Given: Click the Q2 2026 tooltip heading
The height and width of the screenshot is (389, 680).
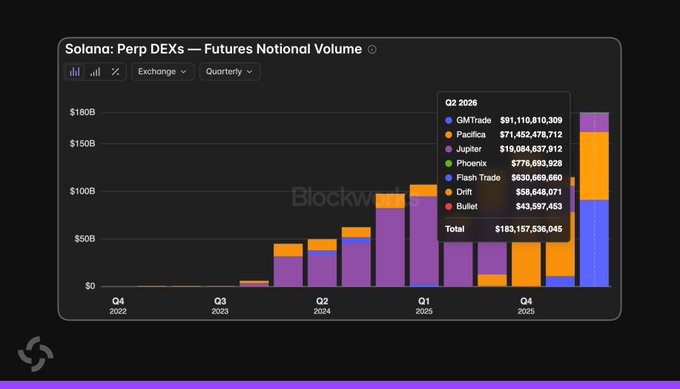Looking at the screenshot, I should [x=461, y=103].
